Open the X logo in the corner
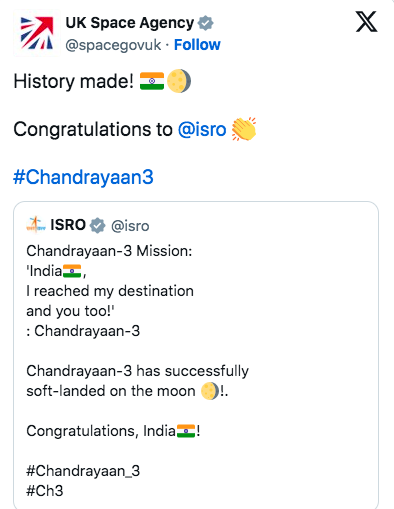Viewport: 394px width, 509px height. 366,21
